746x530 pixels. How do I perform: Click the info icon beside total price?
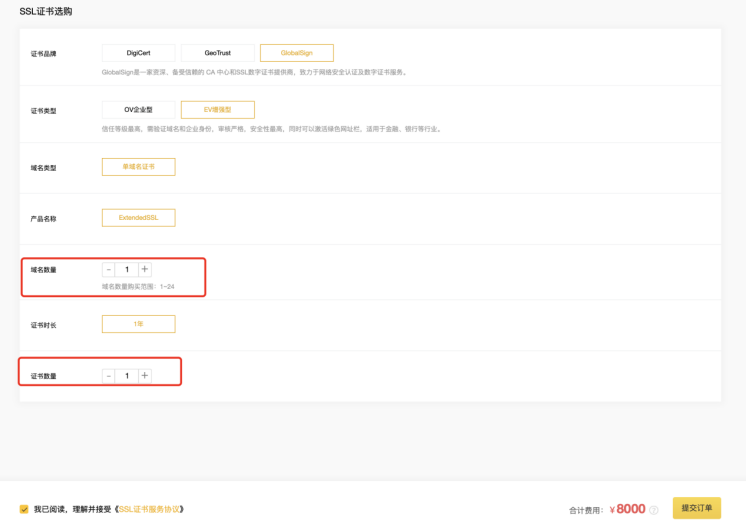tap(655, 510)
